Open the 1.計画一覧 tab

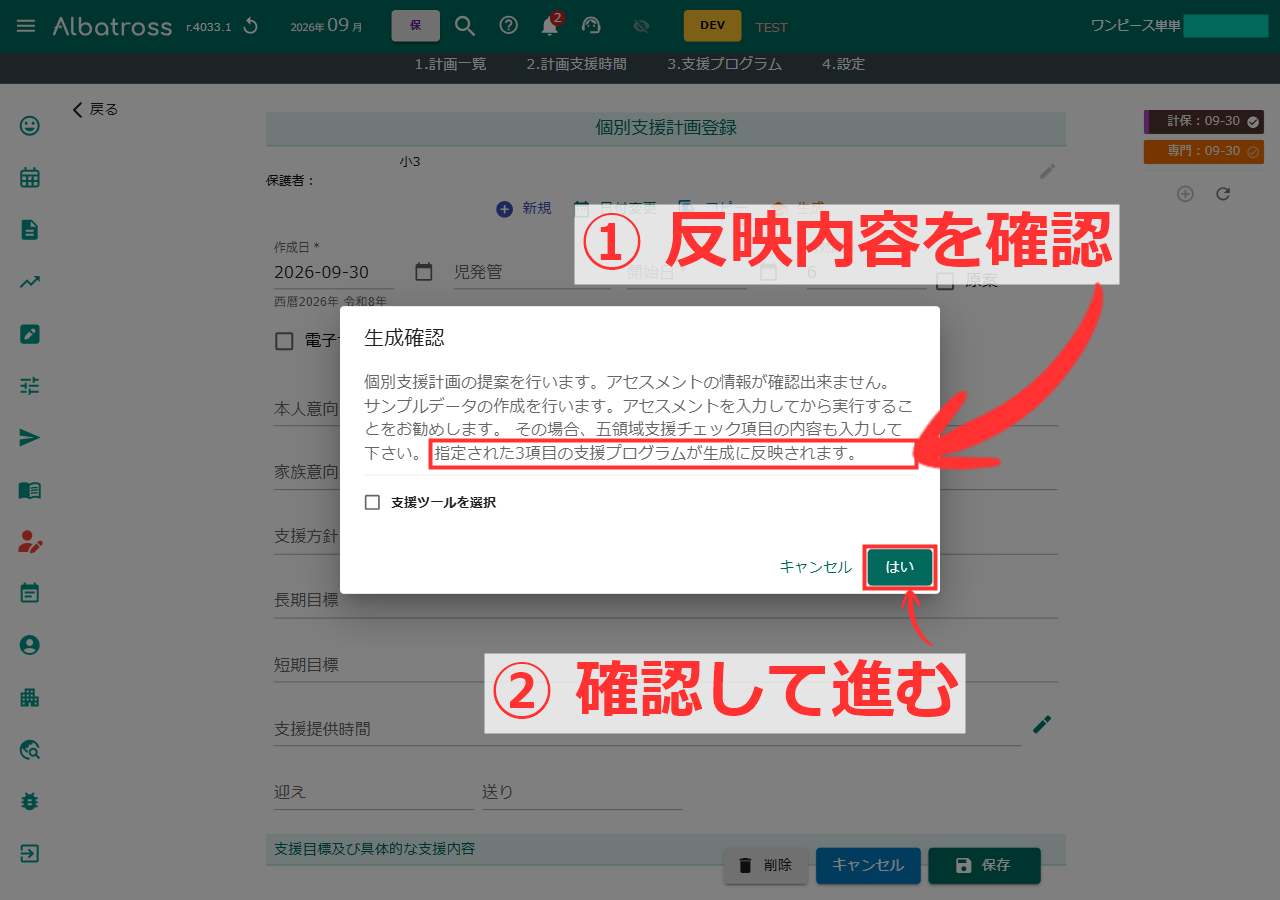[x=451, y=64]
